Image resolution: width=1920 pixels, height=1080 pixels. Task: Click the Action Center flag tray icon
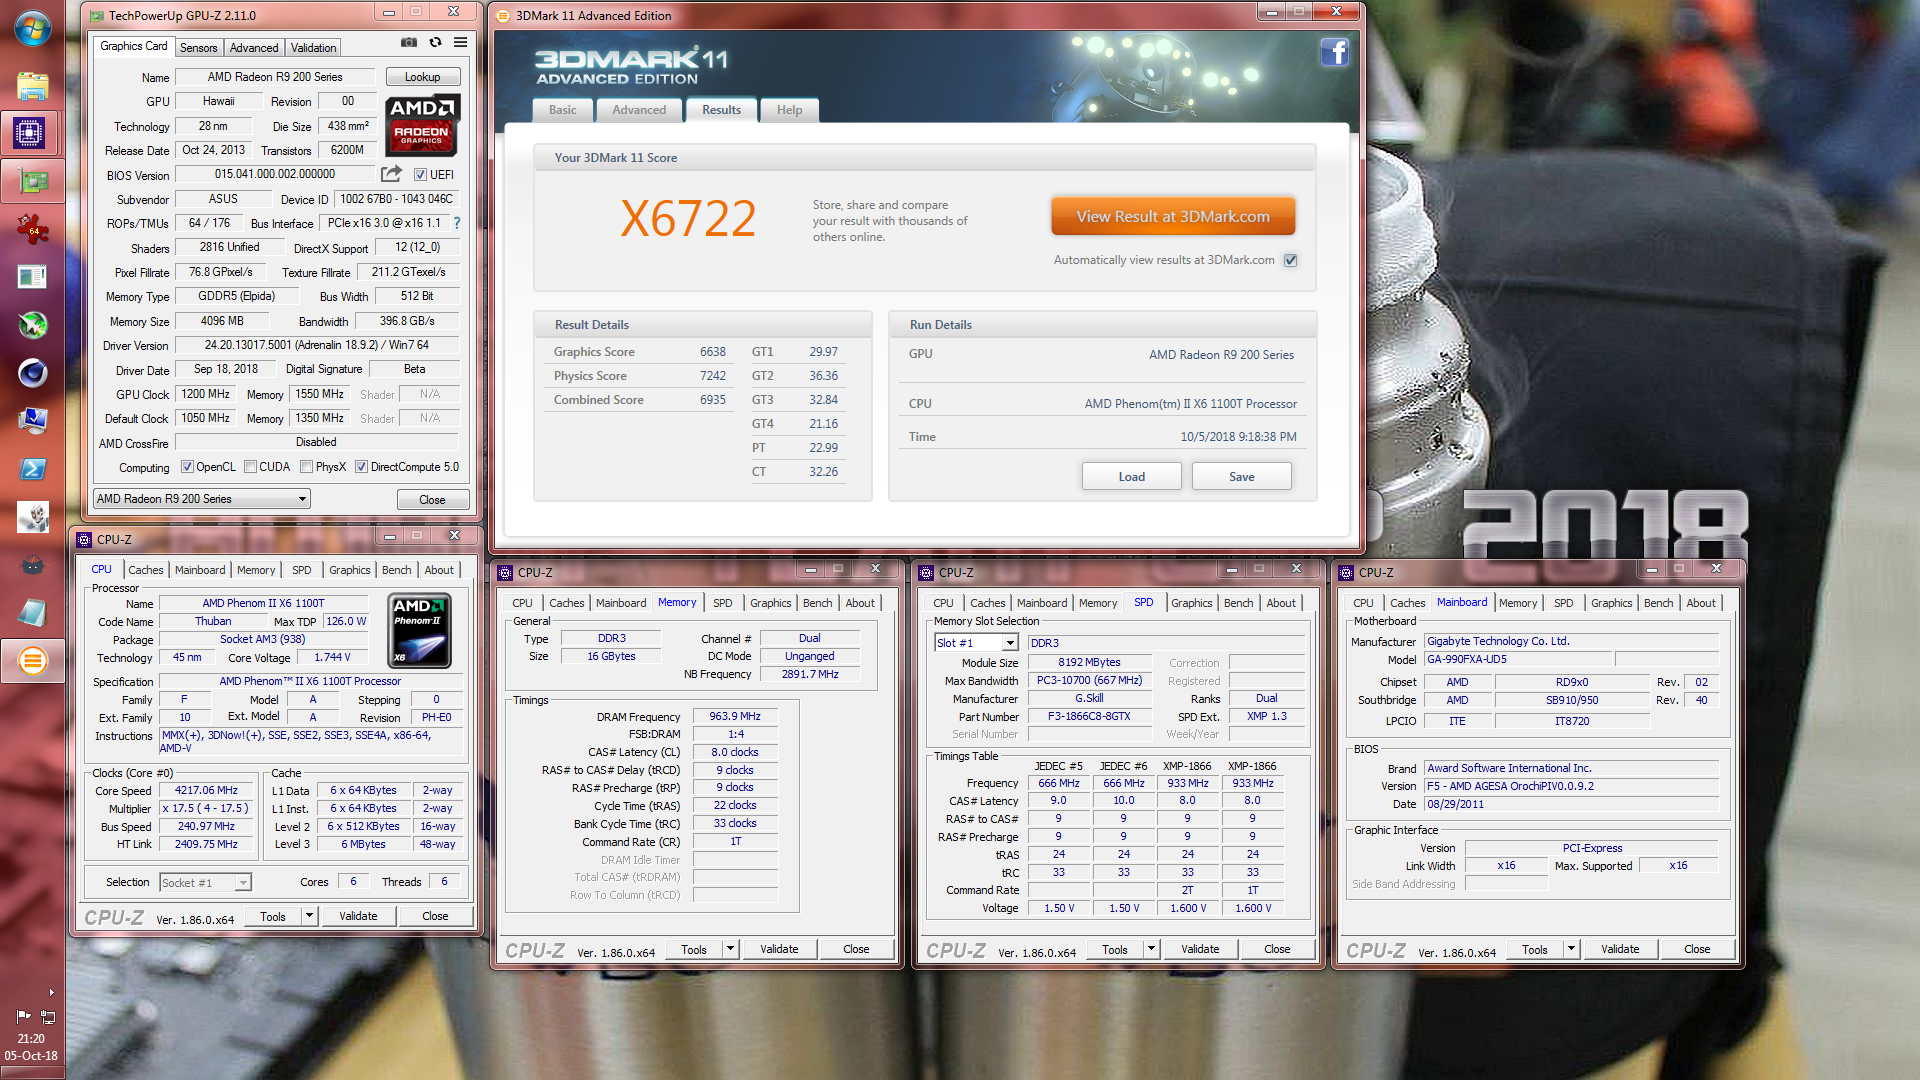point(24,1016)
